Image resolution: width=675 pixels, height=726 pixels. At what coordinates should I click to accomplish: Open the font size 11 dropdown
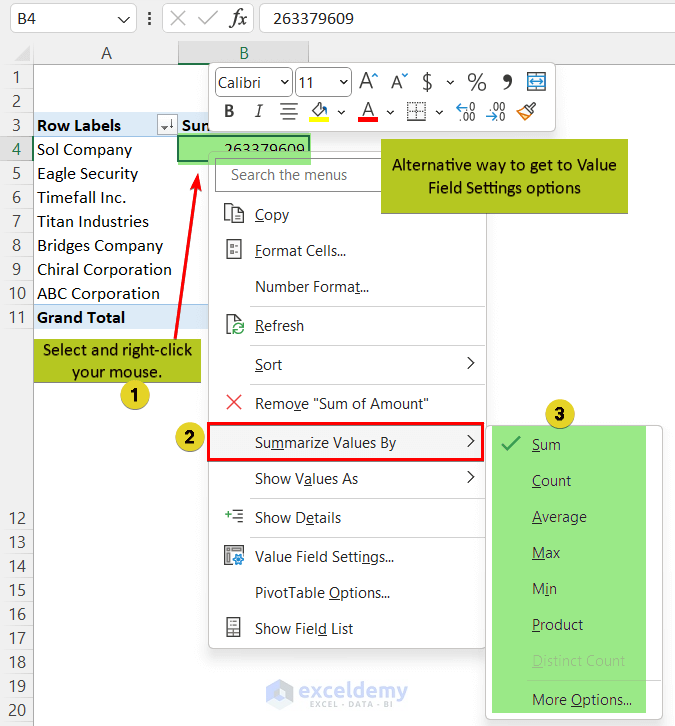pyautogui.click(x=344, y=82)
